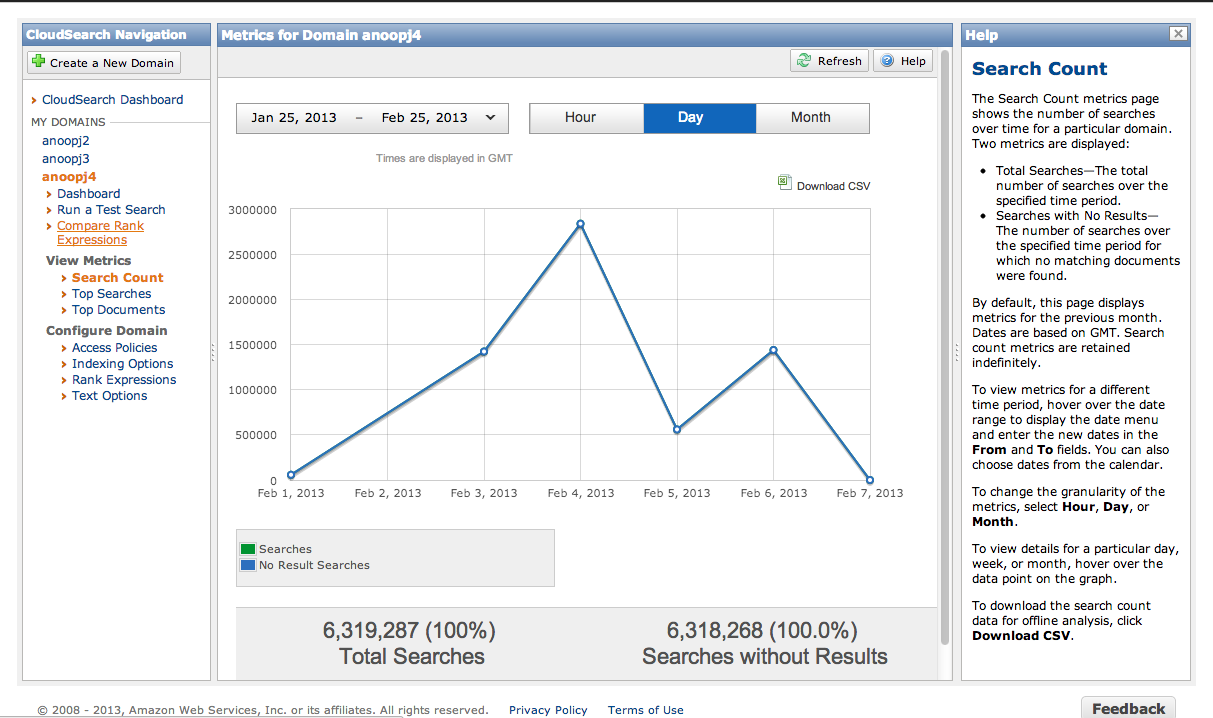Open Search Count metrics page
Screen dimensions: 1213x718
117,278
